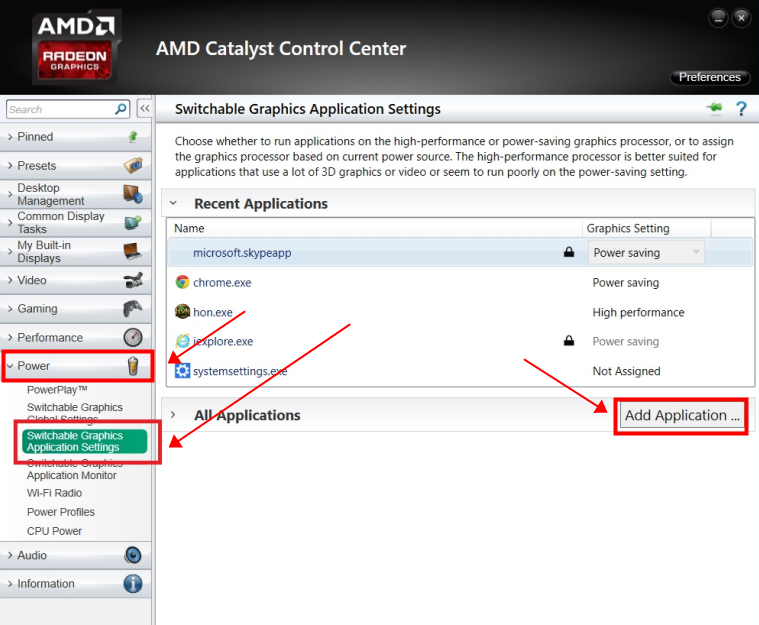
Task: Click the systemsettings.exe gear icon
Action: tap(182, 371)
